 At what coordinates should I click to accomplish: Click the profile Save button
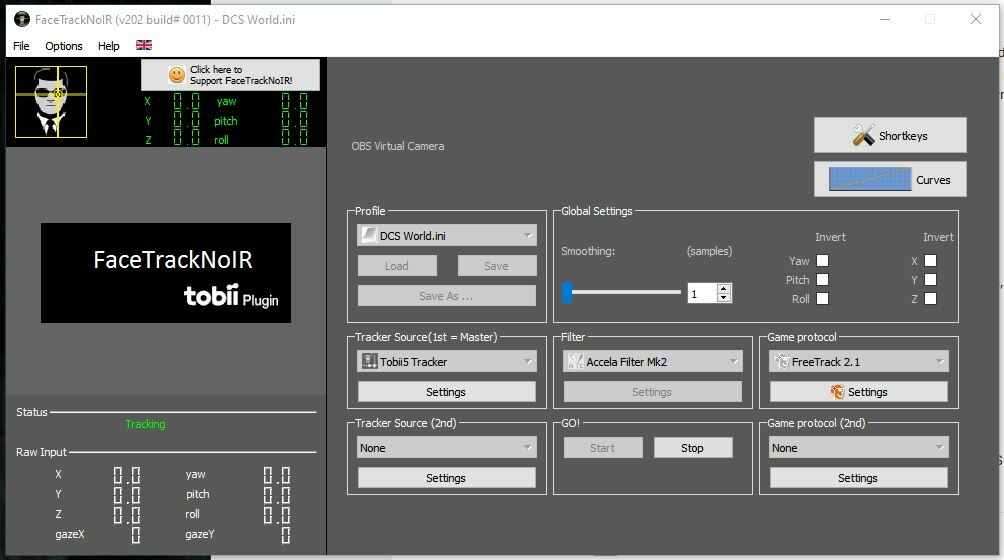coord(497,266)
